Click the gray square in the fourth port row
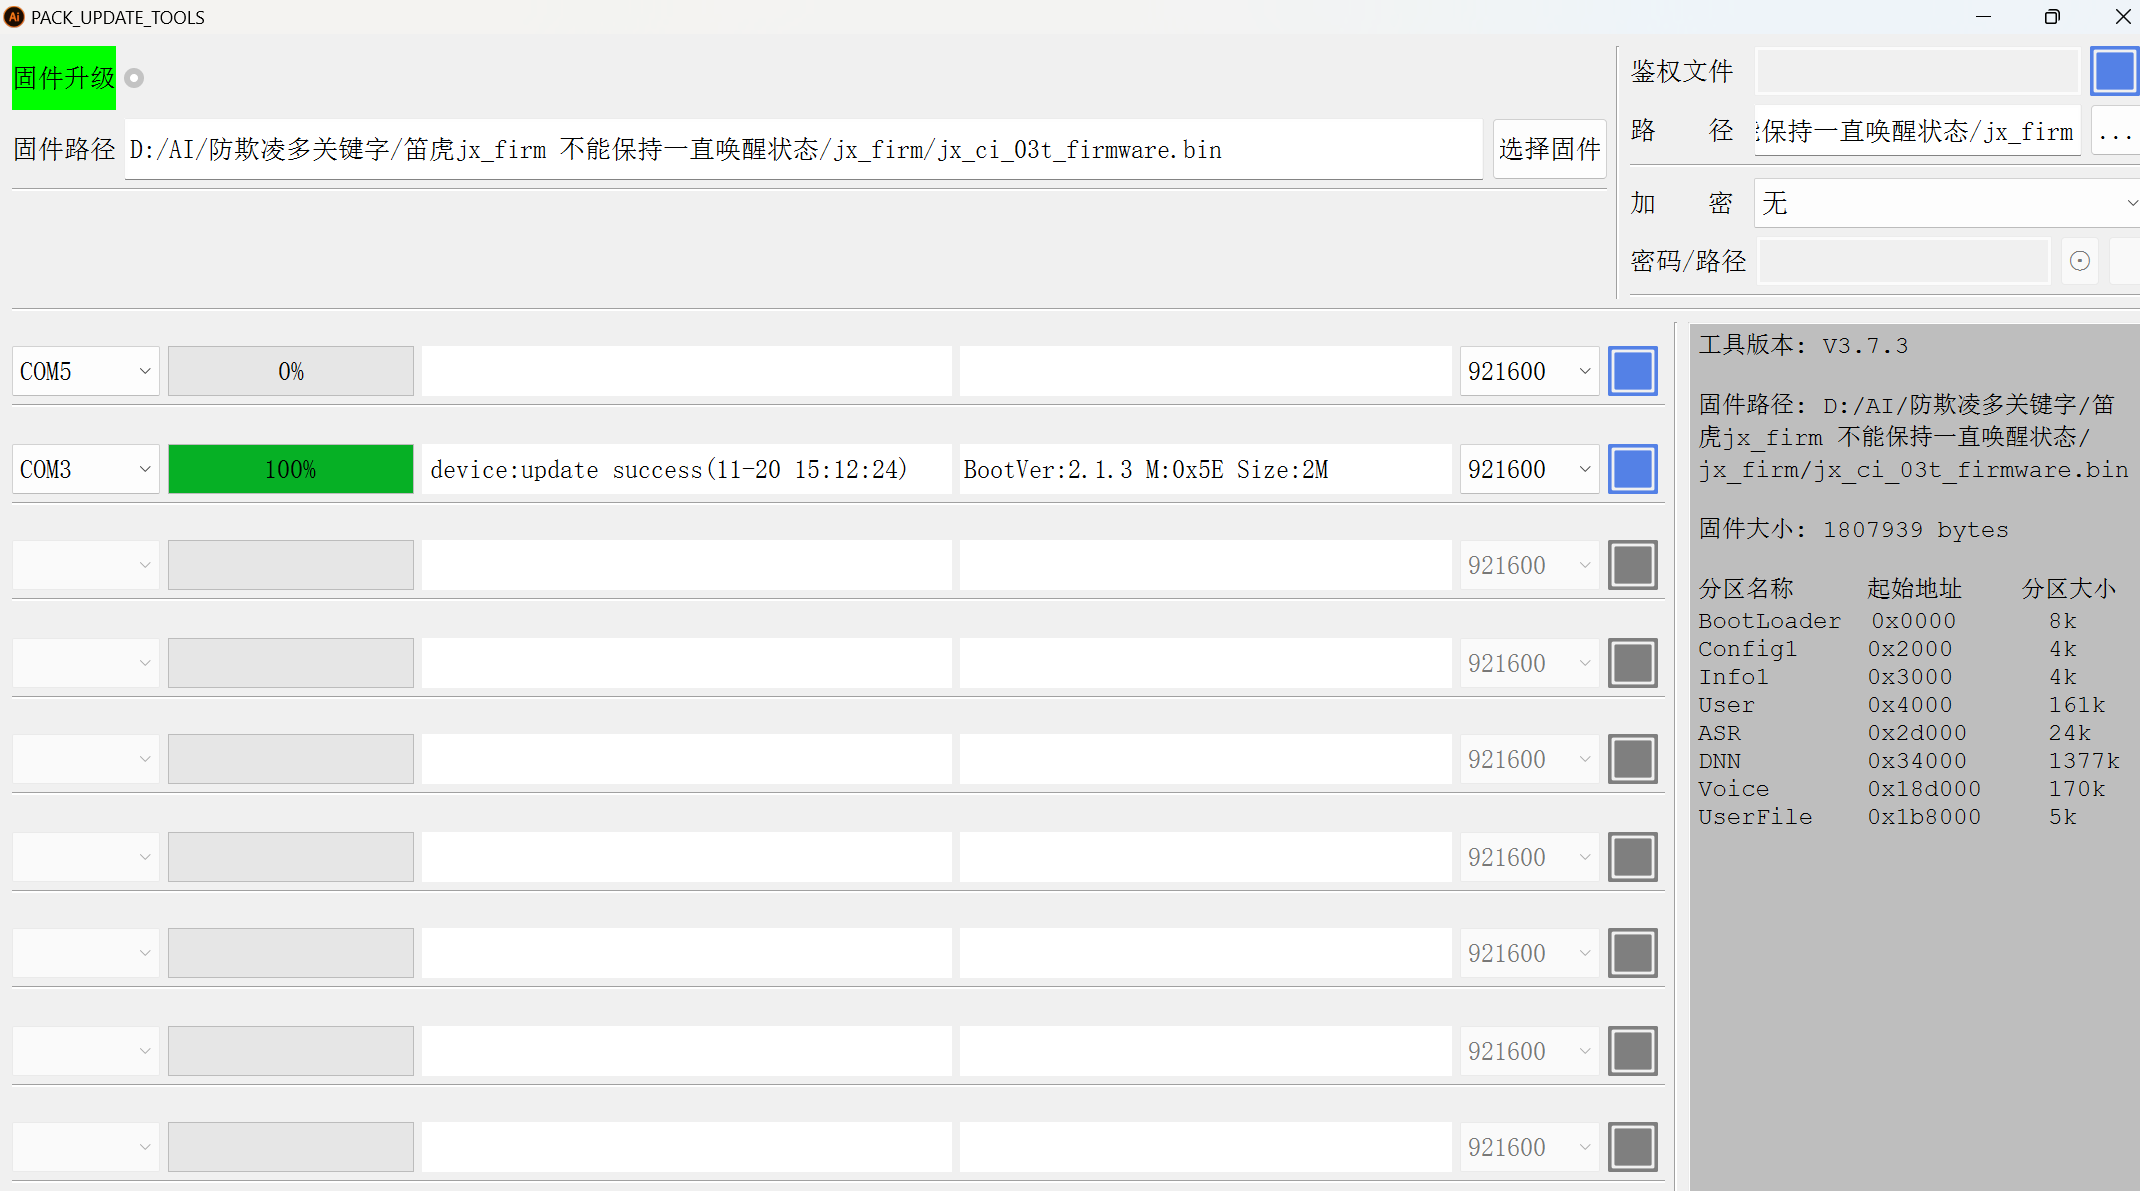Screen dimensions: 2140x1191 1632,663
